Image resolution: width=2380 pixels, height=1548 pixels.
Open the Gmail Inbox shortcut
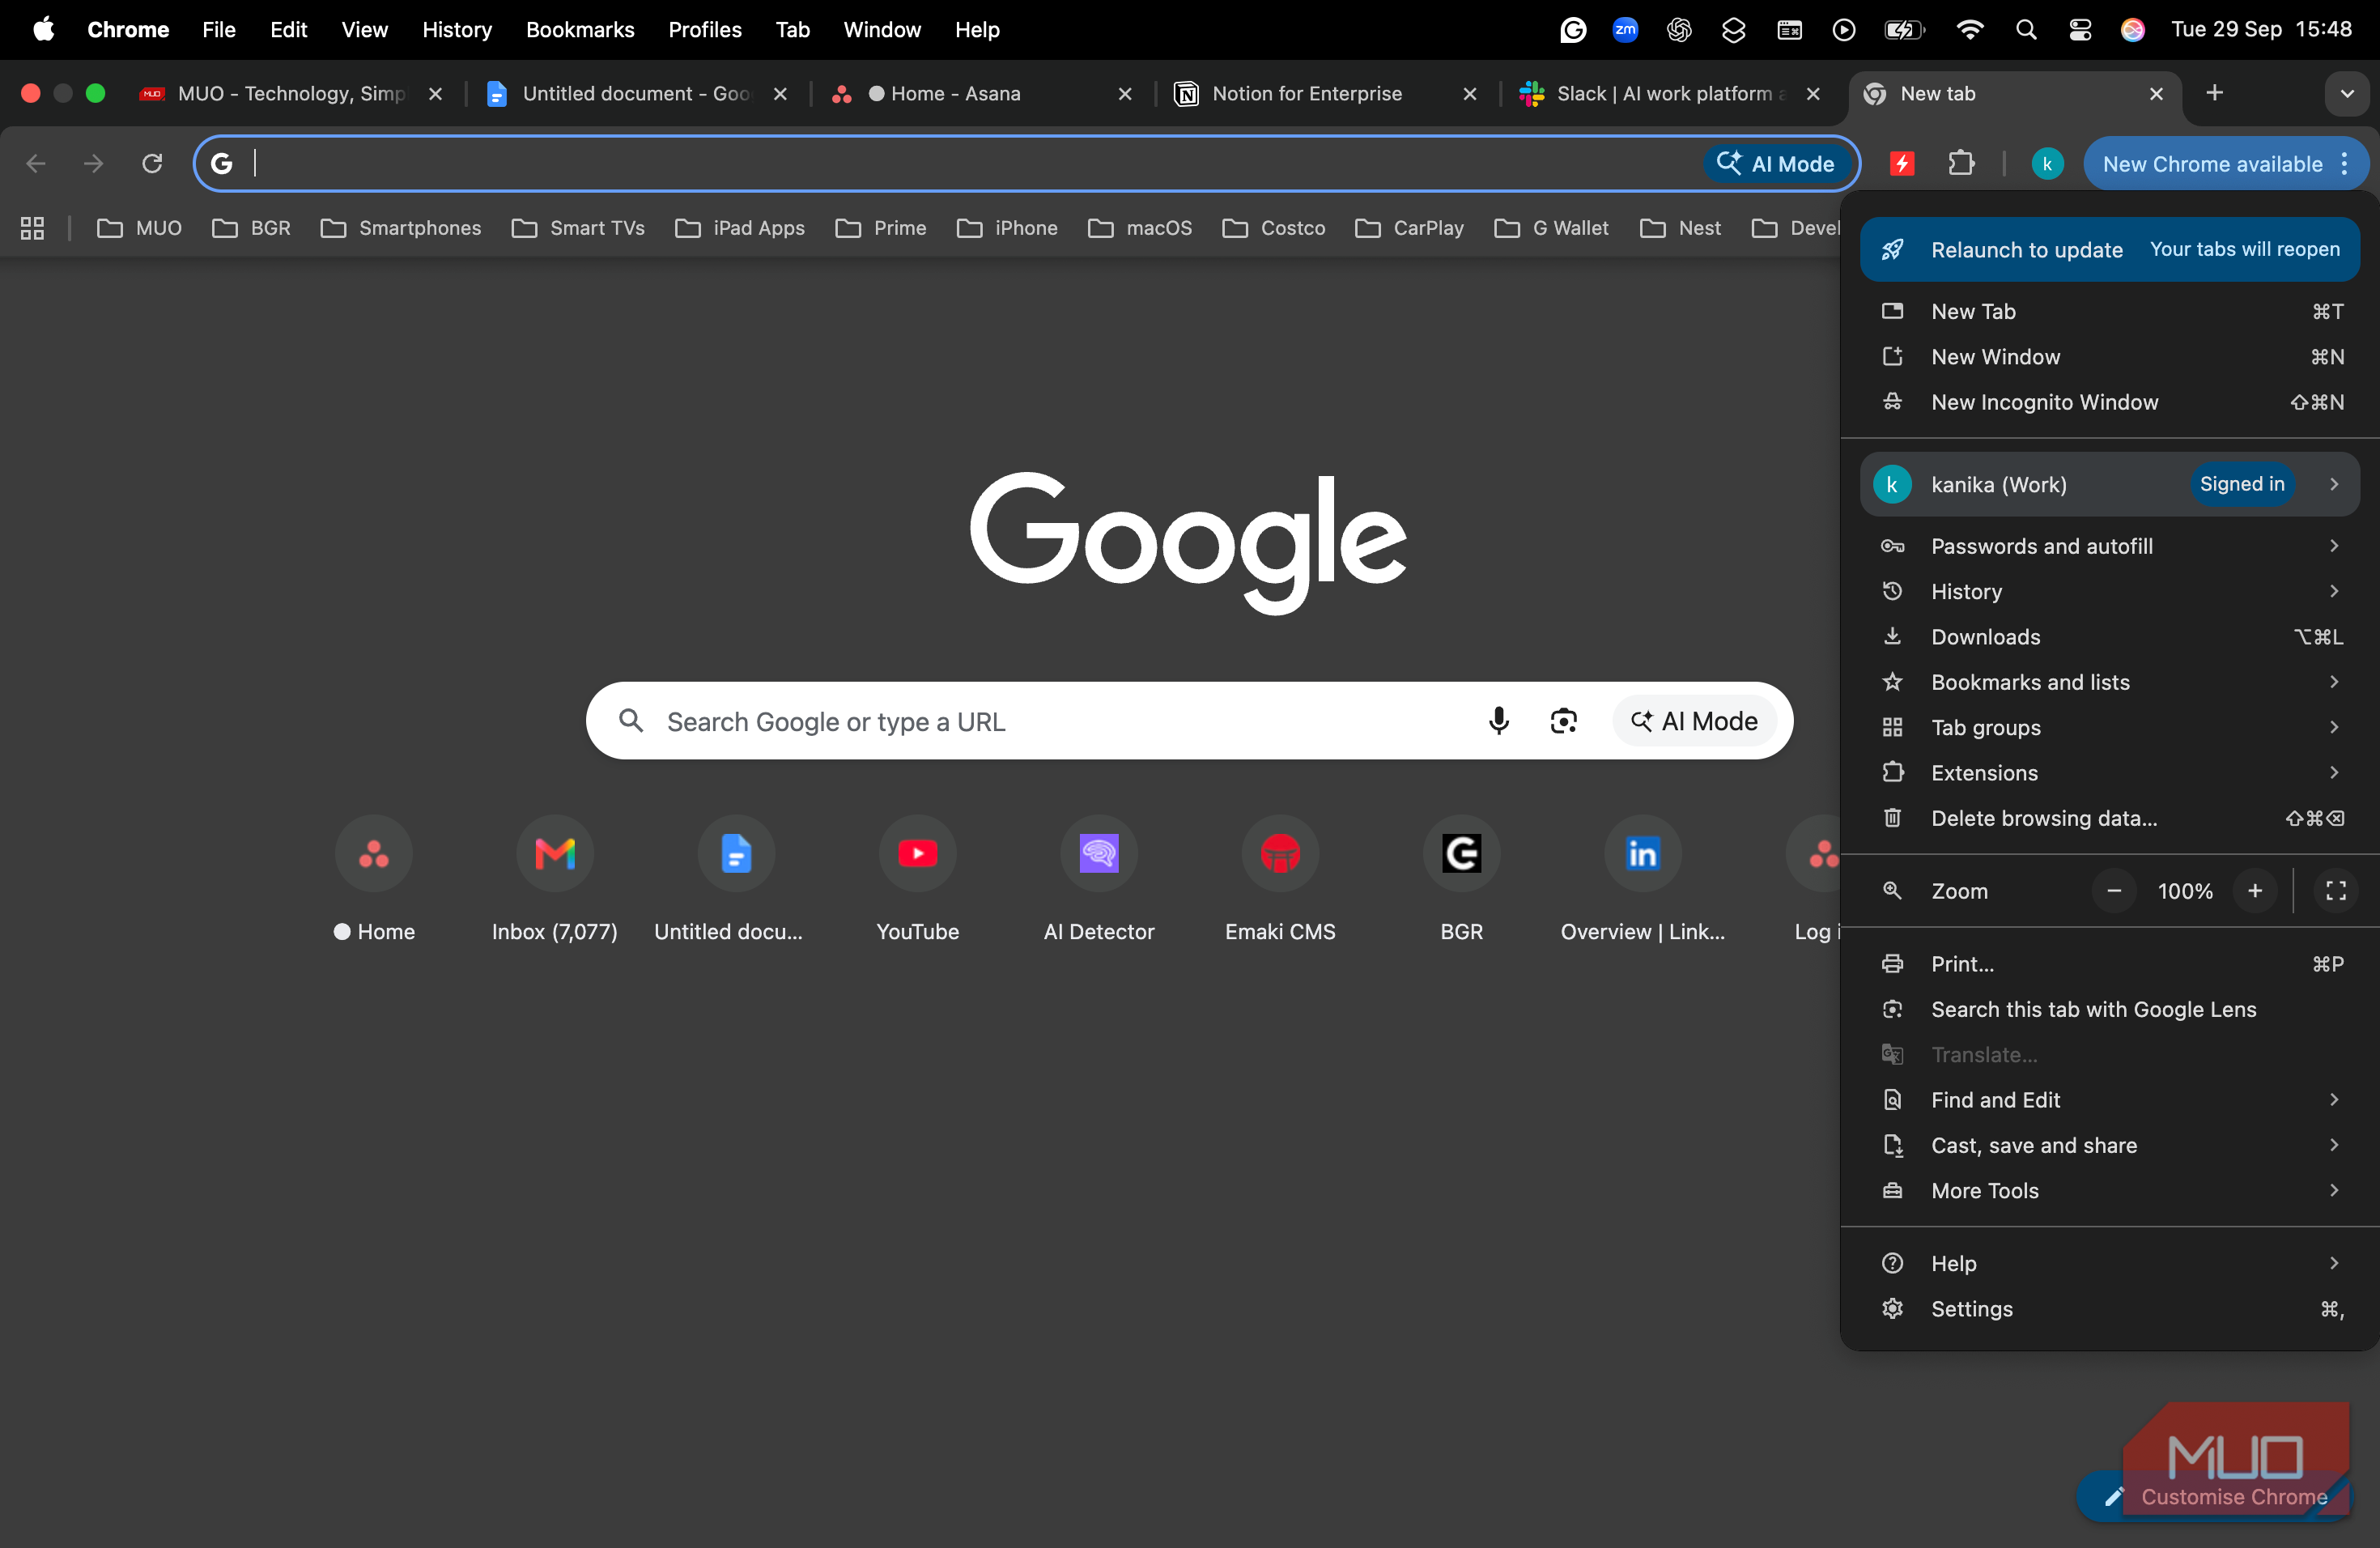pos(555,880)
